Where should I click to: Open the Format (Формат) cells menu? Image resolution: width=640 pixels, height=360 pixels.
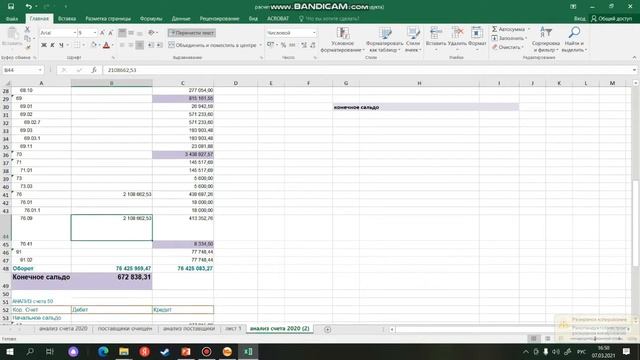pyautogui.click(x=477, y=38)
